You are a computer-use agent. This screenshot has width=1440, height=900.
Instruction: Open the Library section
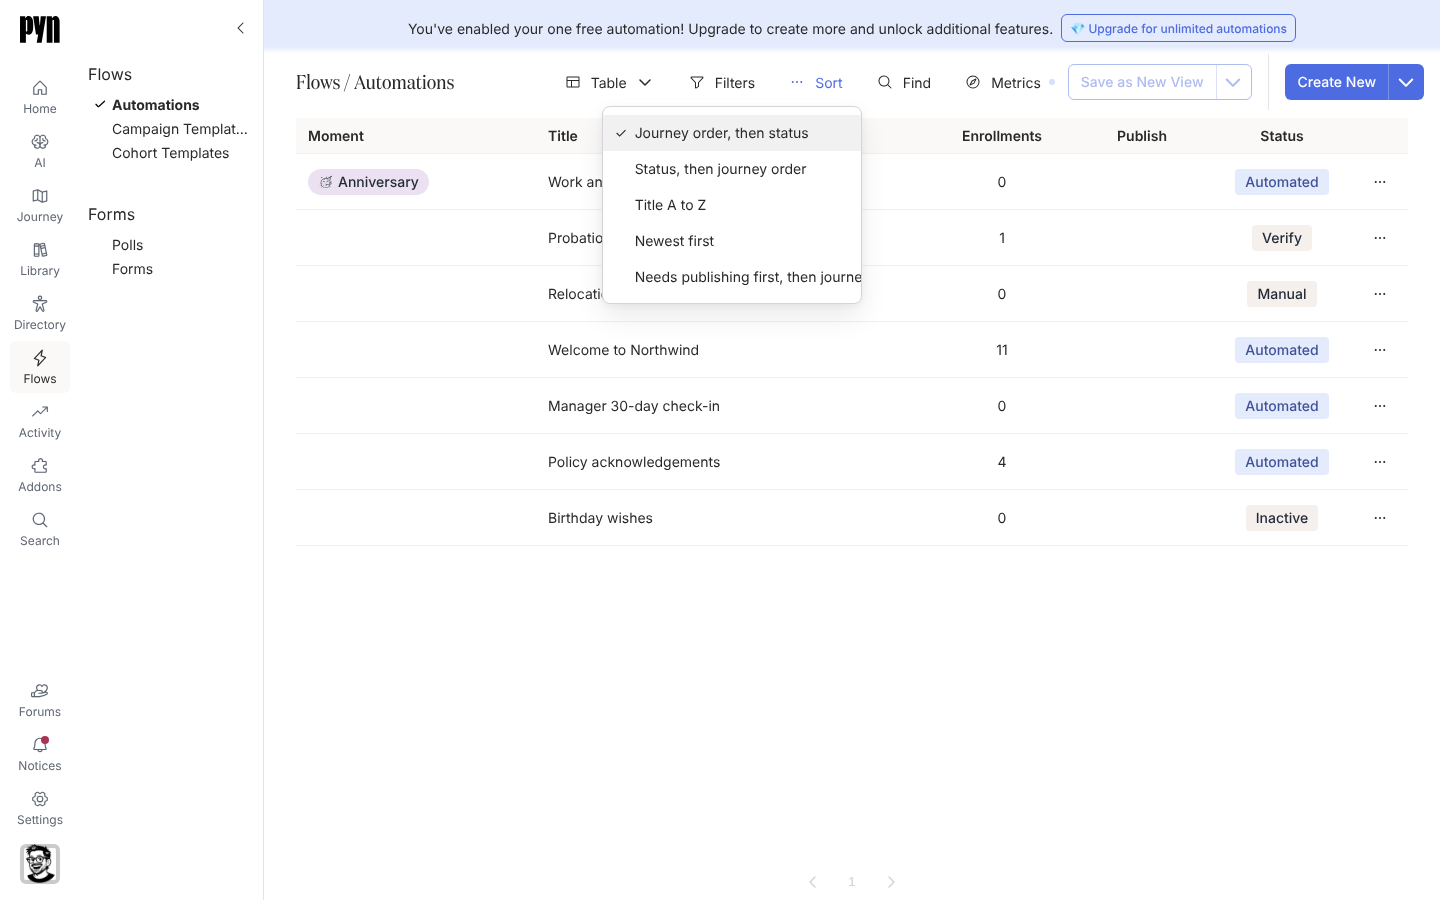(x=40, y=259)
